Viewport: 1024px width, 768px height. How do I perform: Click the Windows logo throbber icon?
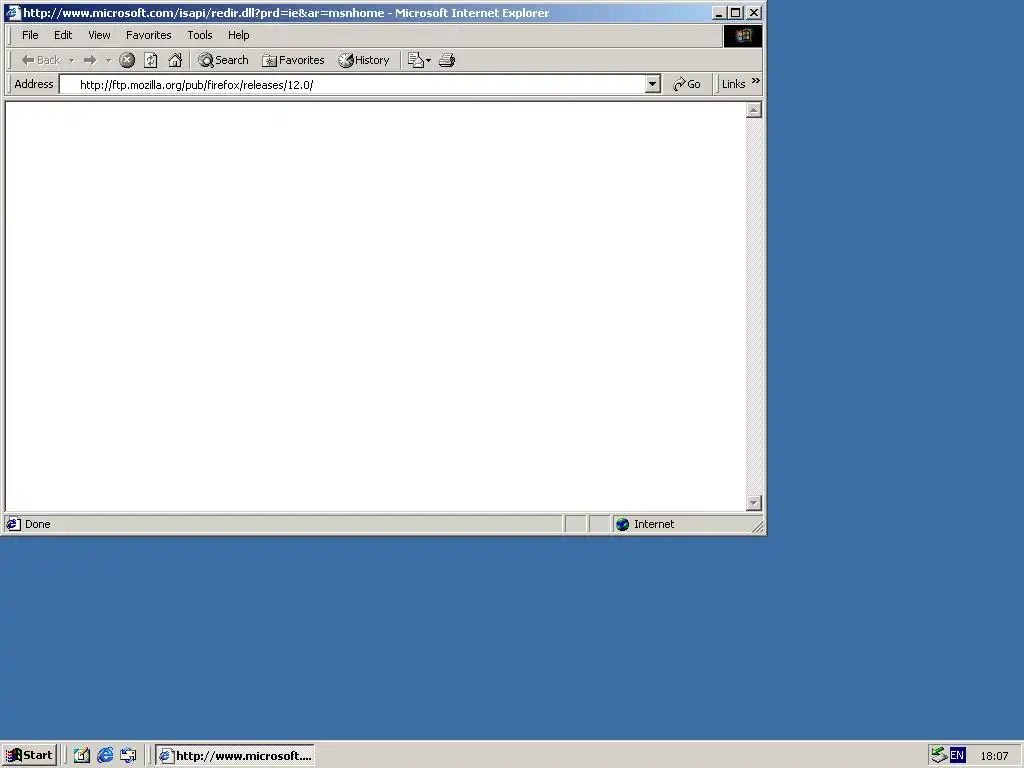(743, 36)
